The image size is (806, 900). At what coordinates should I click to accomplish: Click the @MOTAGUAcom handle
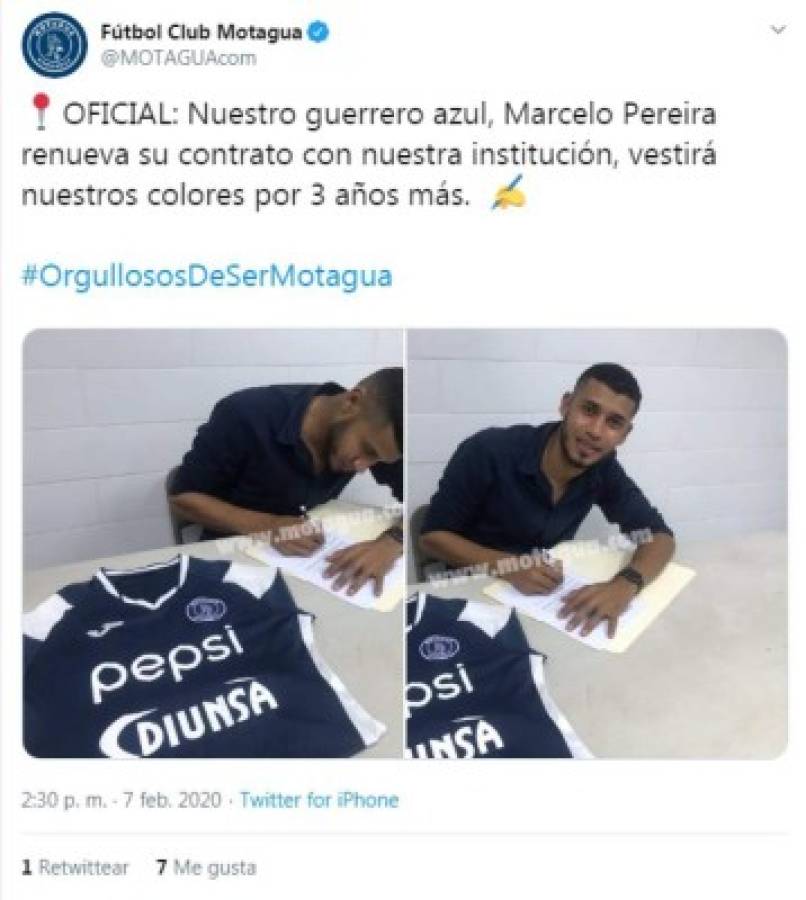(179, 58)
